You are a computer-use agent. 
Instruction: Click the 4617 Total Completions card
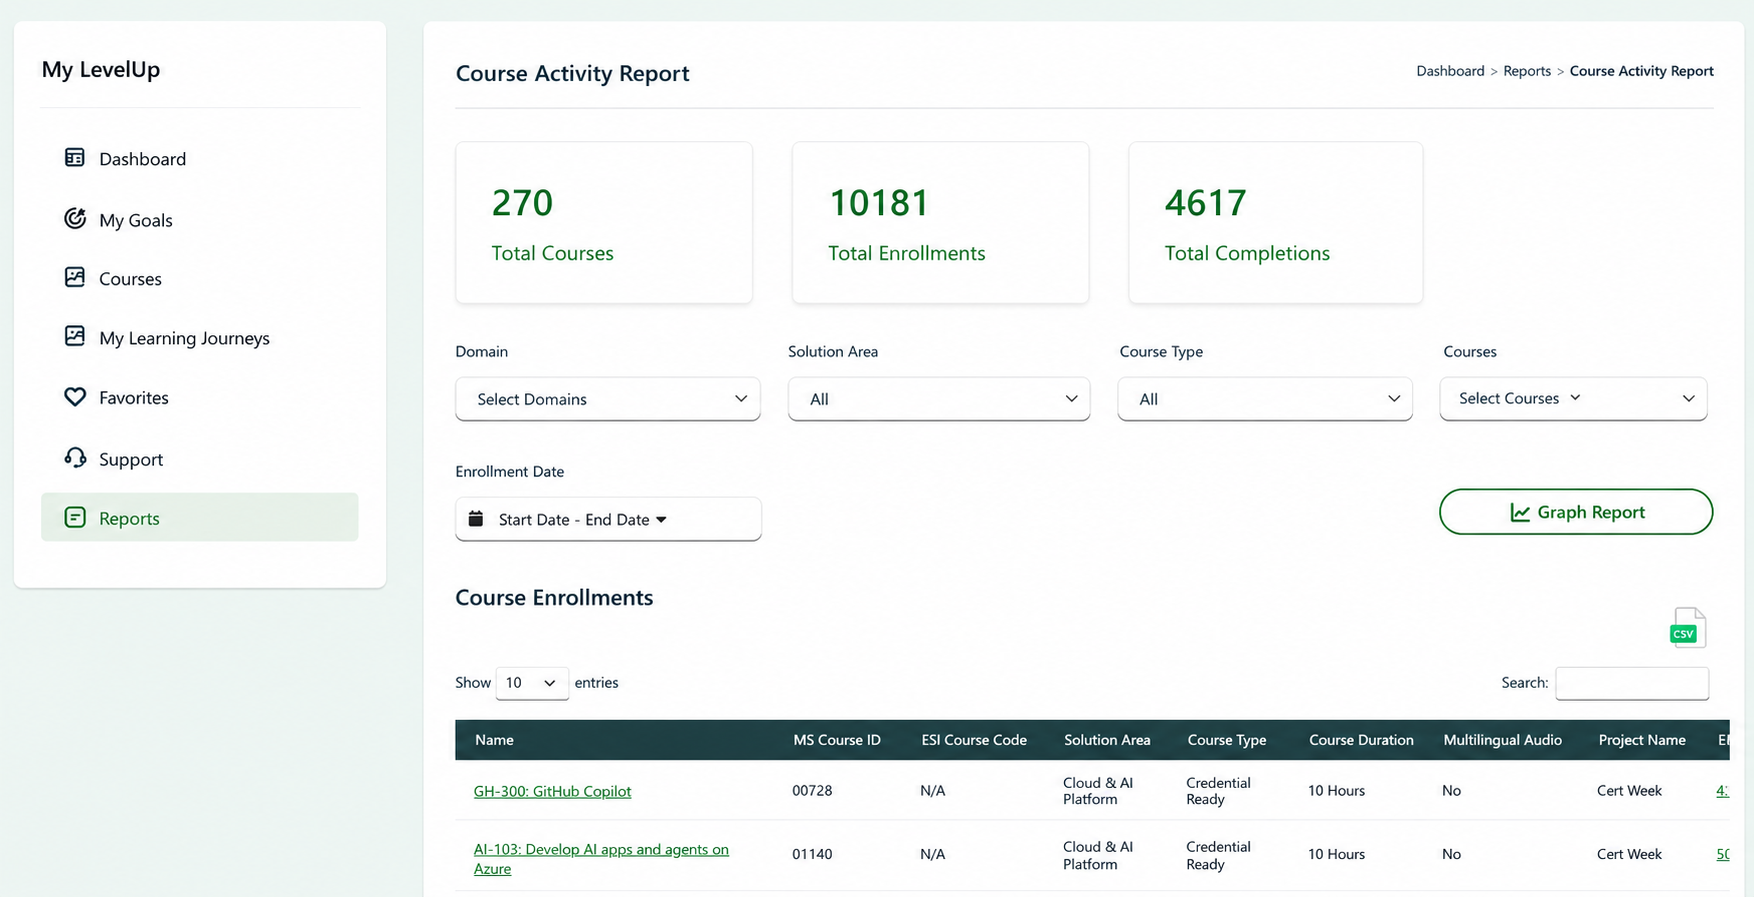point(1276,222)
